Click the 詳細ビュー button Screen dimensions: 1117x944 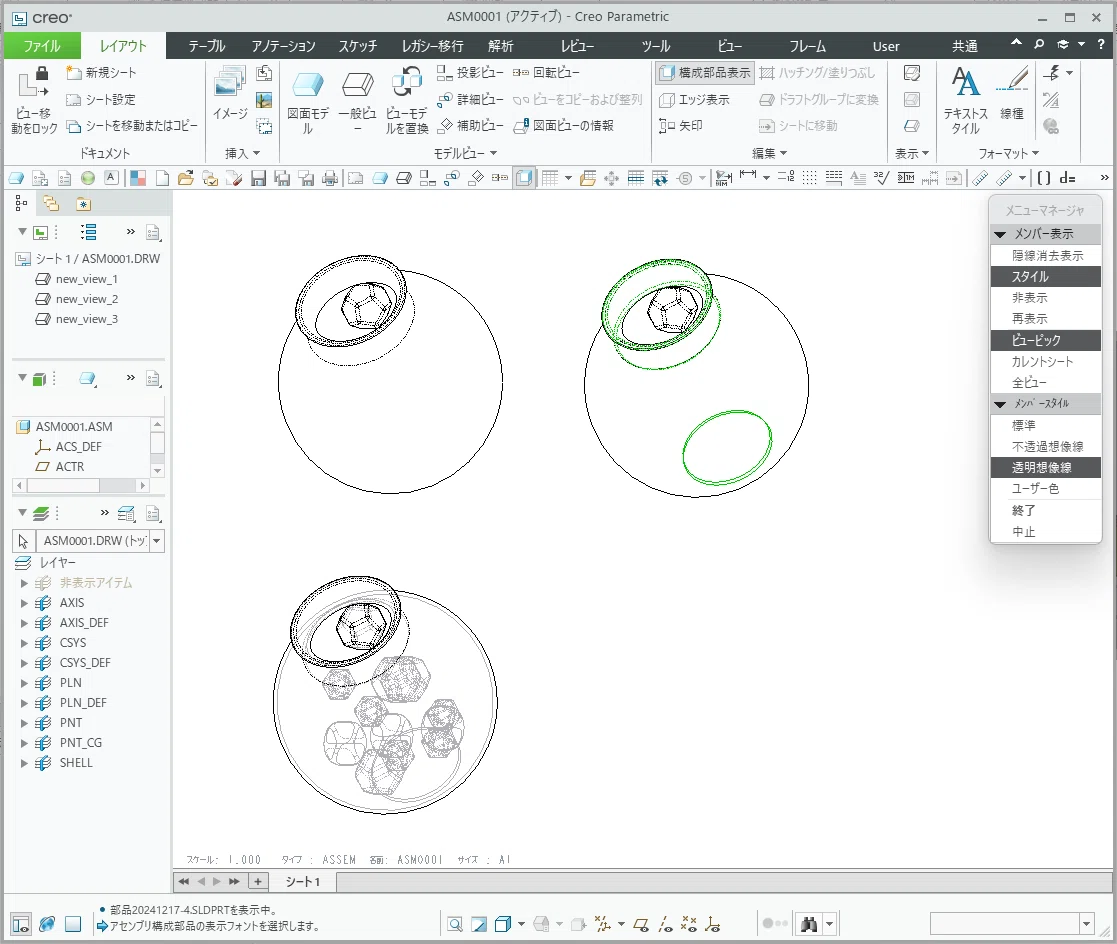click(470, 100)
